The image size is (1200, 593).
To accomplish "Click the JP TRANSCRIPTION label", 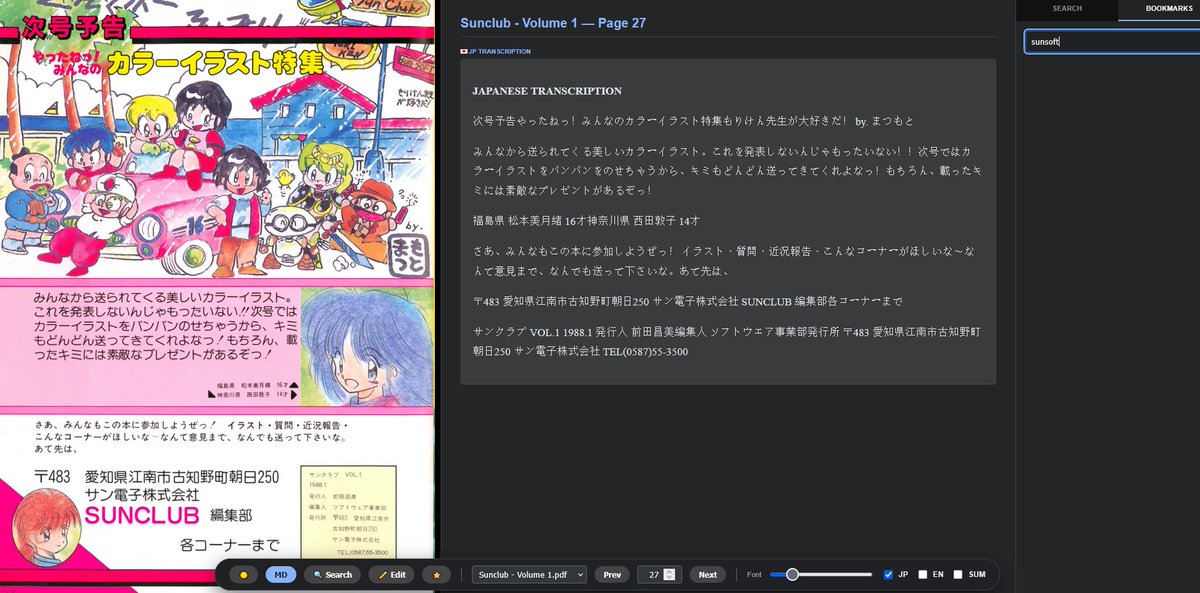I will (495, 51).
